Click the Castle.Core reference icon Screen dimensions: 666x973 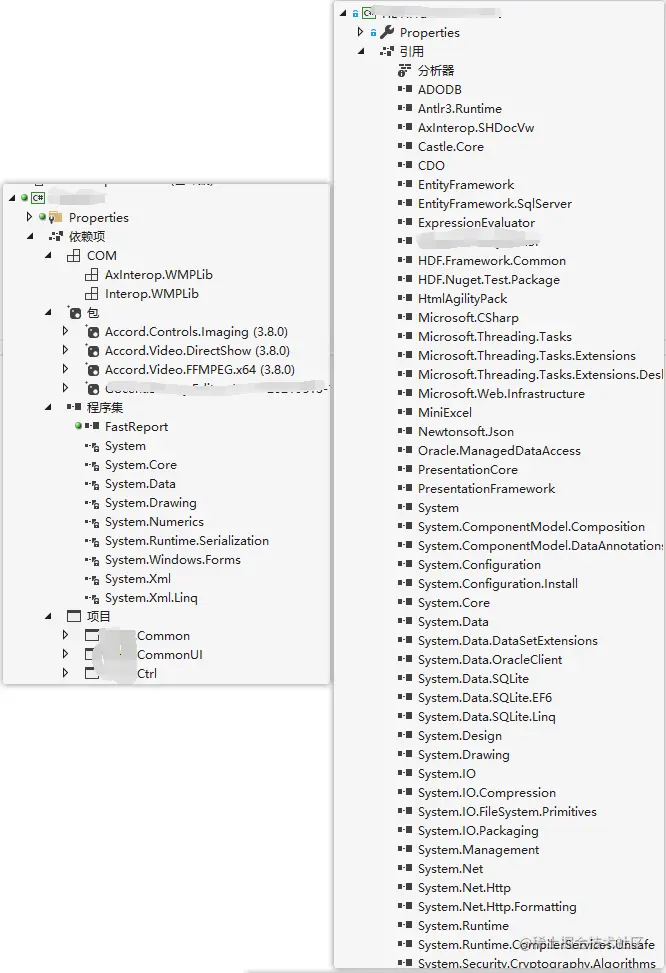[405, 146]
